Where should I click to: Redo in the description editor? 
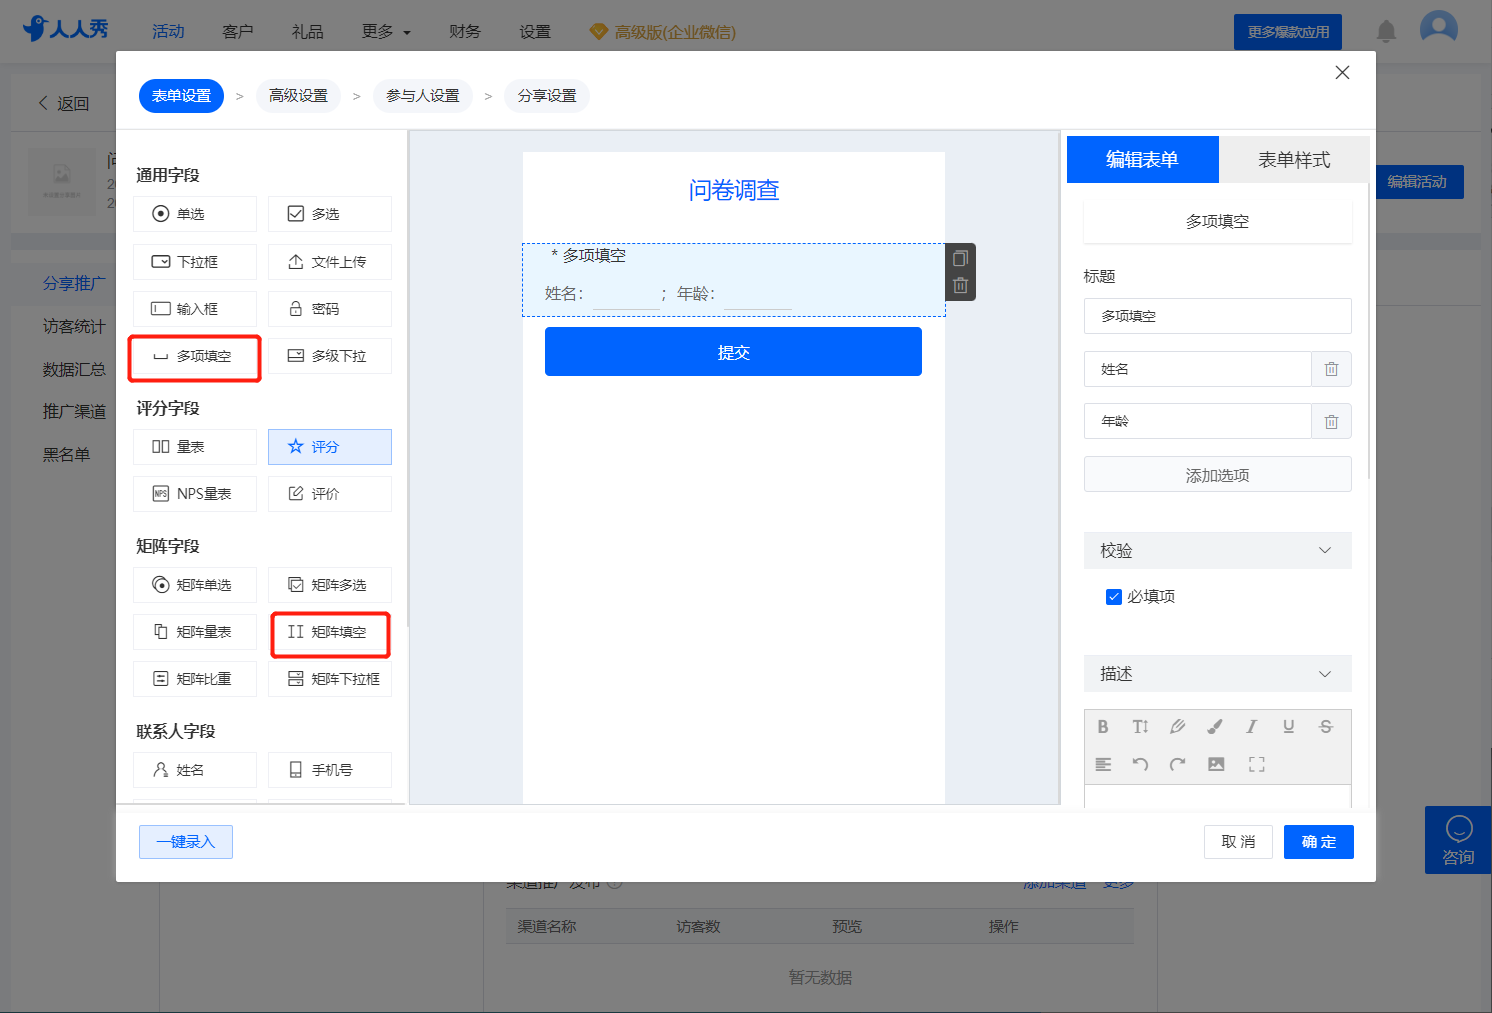1177,764
